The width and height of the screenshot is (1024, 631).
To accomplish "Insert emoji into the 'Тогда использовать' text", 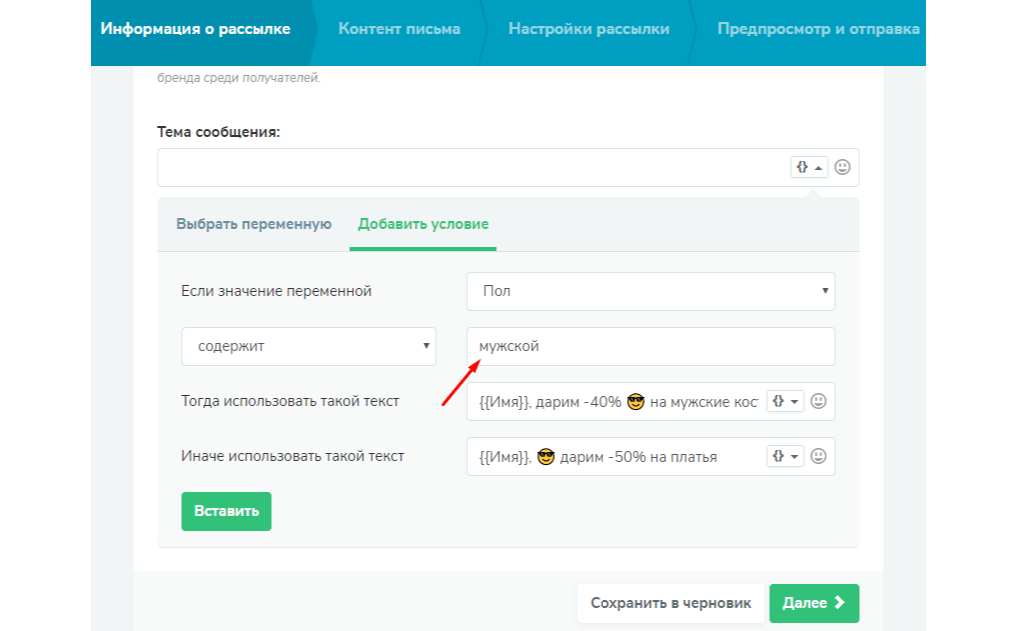I will [x=818, y=401].
